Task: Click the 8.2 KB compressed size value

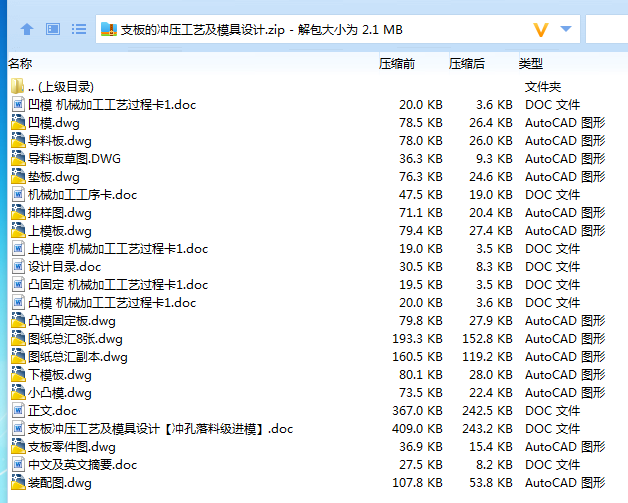Action: (x=494, y=465)
